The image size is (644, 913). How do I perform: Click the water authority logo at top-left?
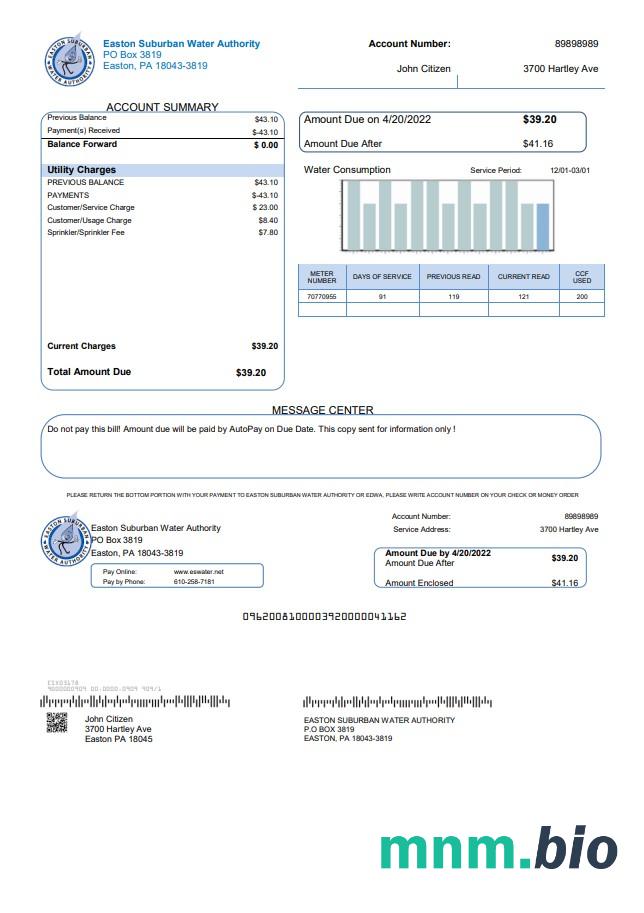click(72, 61)
